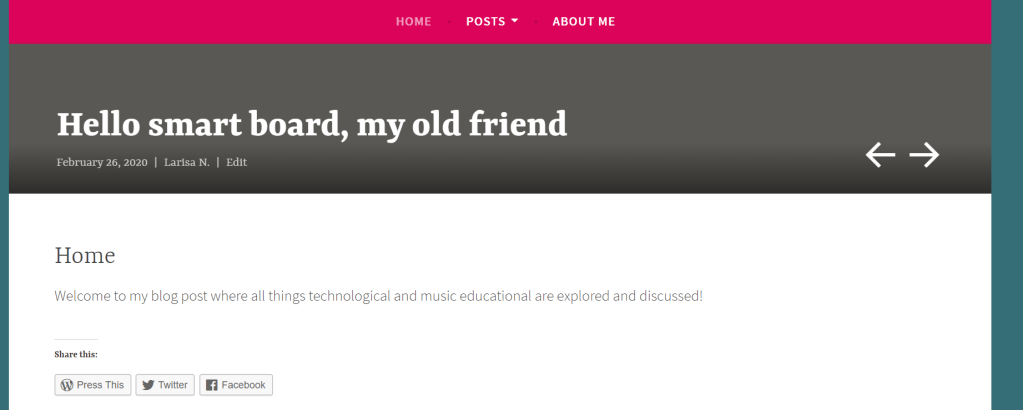Click the 'Press This' button text

(100, 385)
